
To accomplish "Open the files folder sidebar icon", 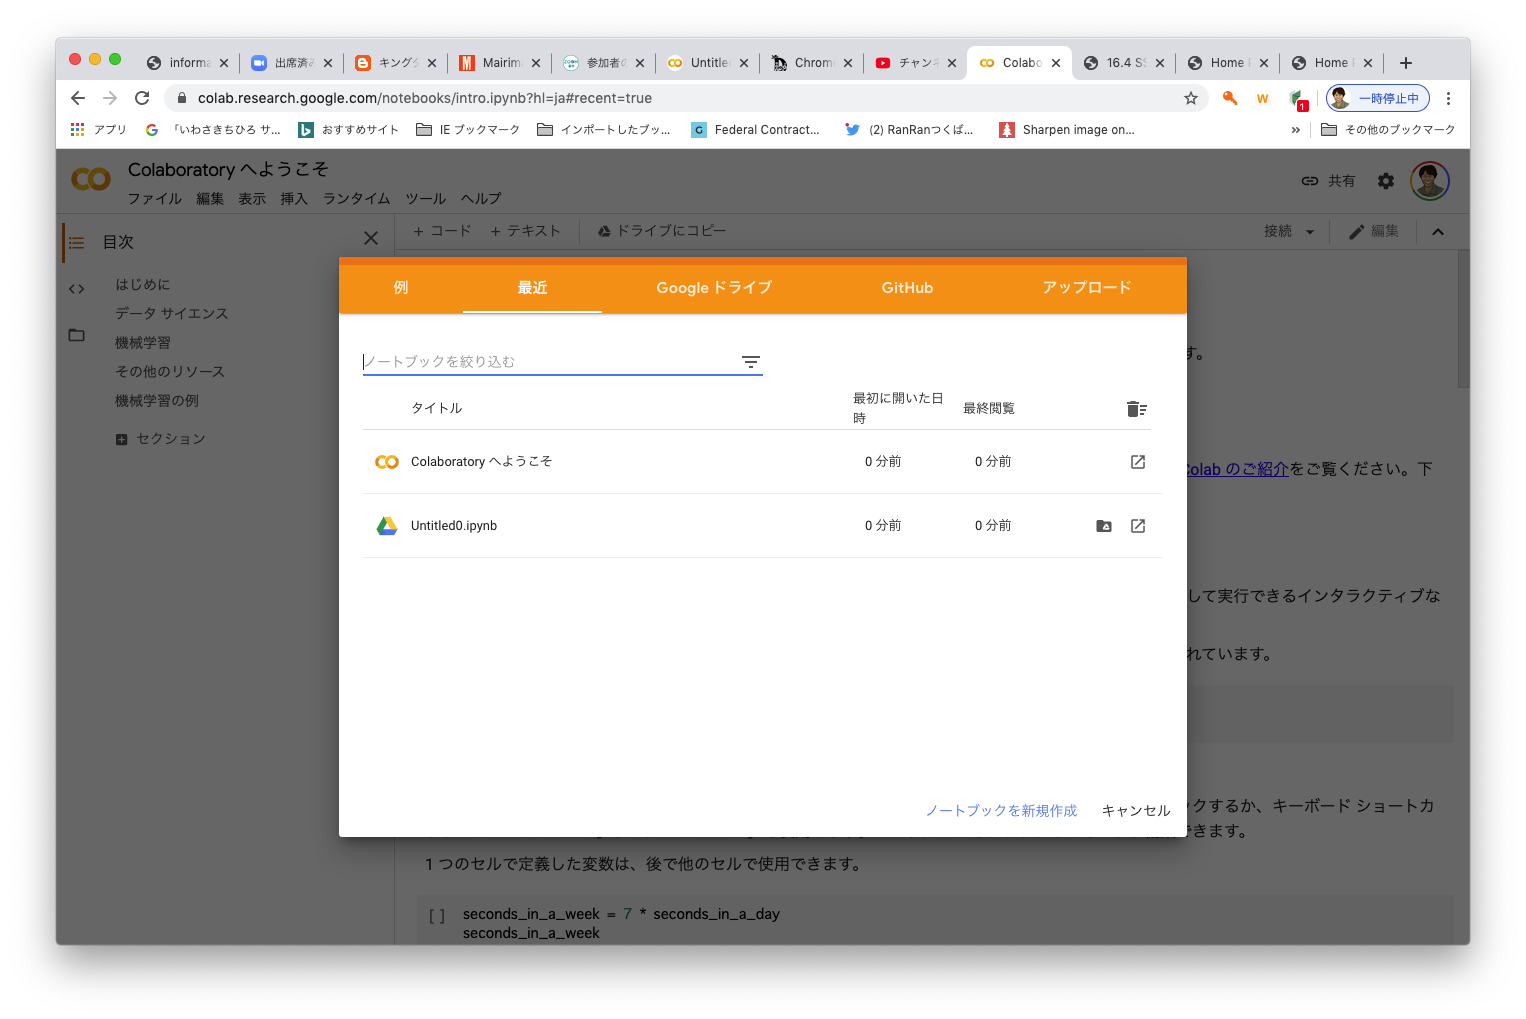I will tap(77, 335).
